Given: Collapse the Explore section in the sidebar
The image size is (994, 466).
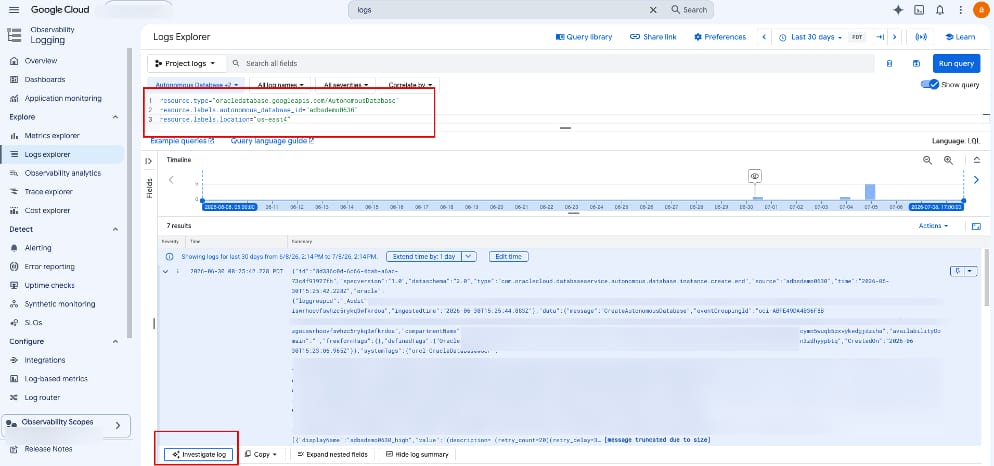Looking at the screenshot, I should (115, 117).
